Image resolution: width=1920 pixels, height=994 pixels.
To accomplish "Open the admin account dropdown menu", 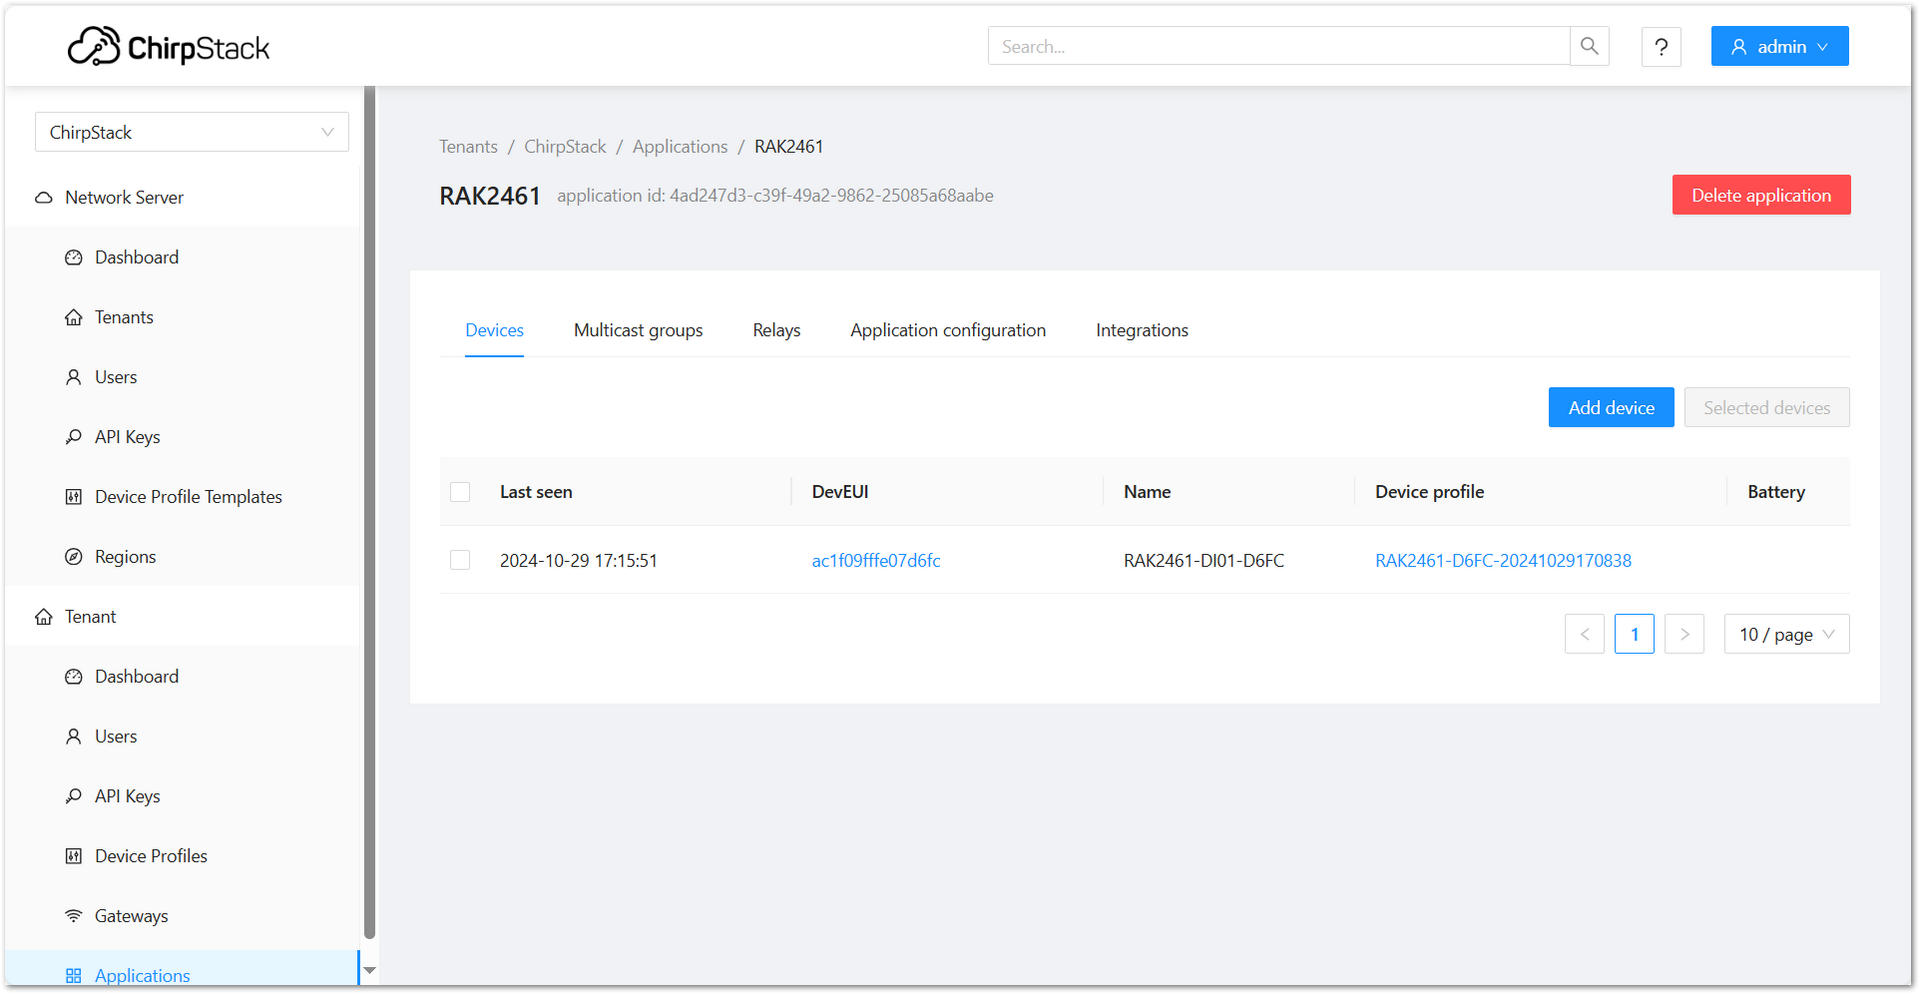I will [x=1780, y=46].
